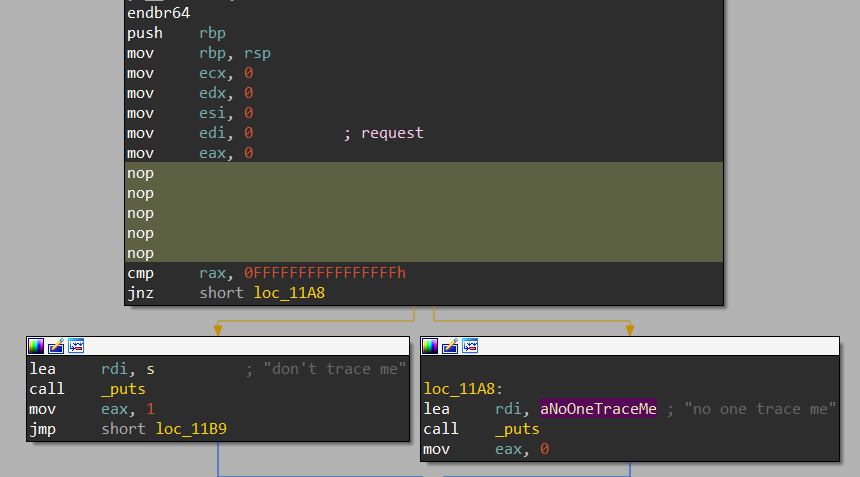This screenshot has height=477, width=860.
Task: Click the title bar of the left block
Action: tap(240, 346)
